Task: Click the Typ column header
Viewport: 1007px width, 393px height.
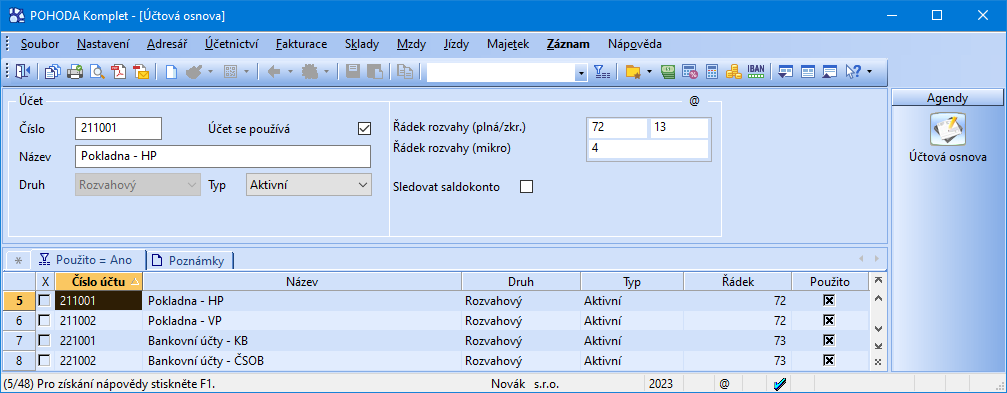Action: click(x=632, y=281)
